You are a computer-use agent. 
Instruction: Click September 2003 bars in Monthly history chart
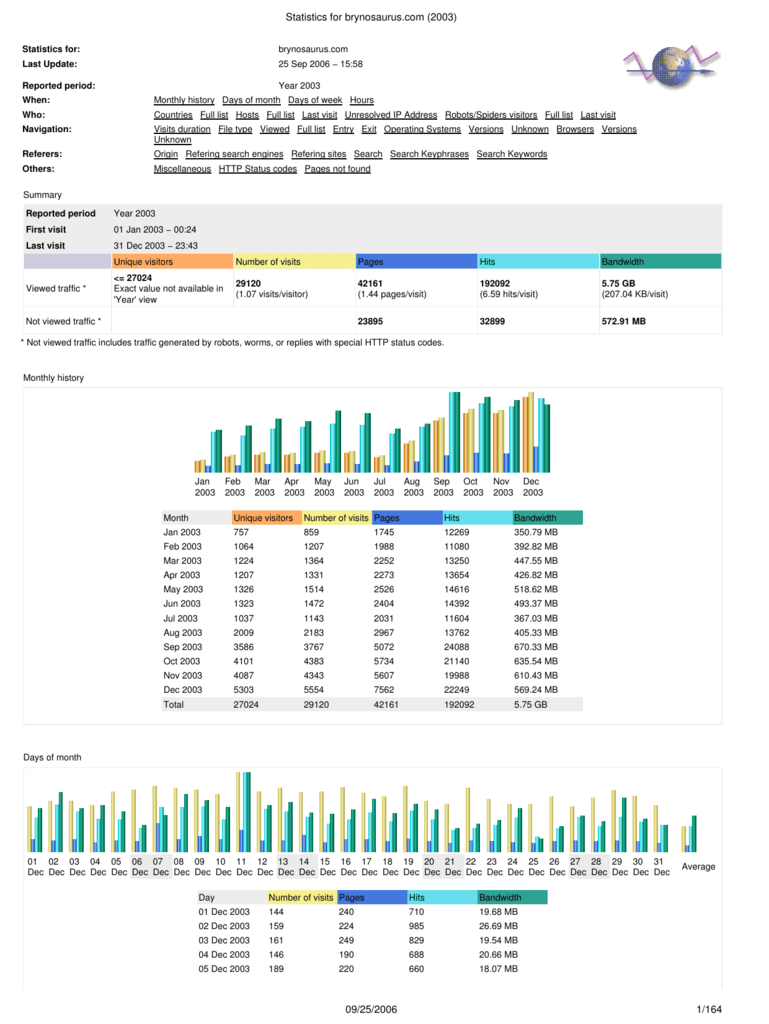447,432
